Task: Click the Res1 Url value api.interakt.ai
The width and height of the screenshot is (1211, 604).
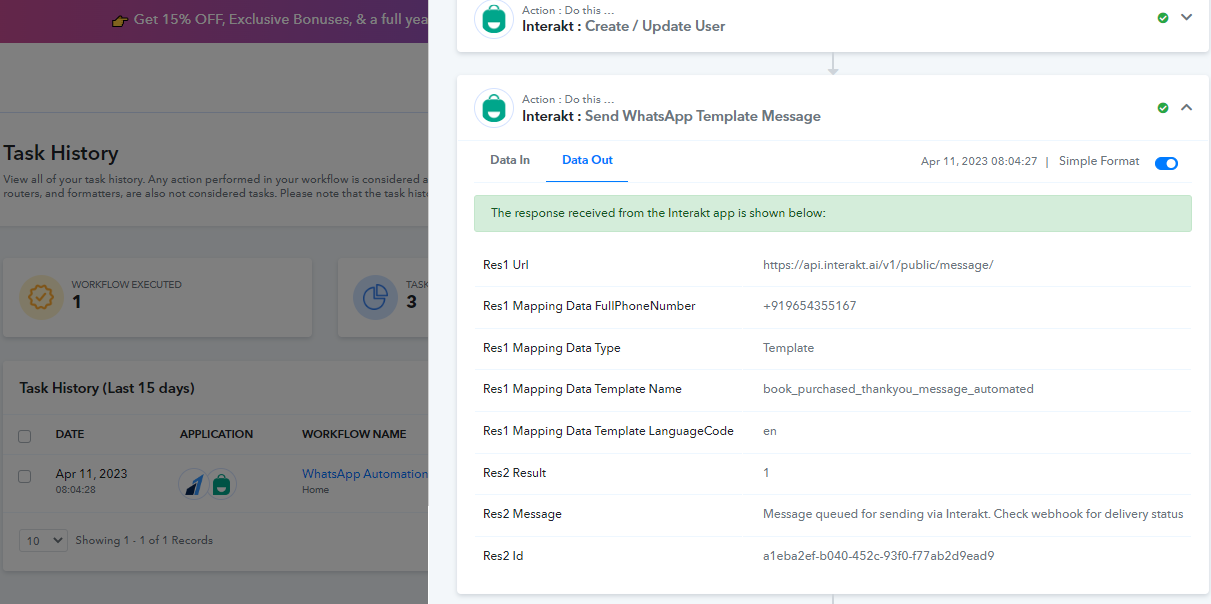Action: tap(878, 265)
